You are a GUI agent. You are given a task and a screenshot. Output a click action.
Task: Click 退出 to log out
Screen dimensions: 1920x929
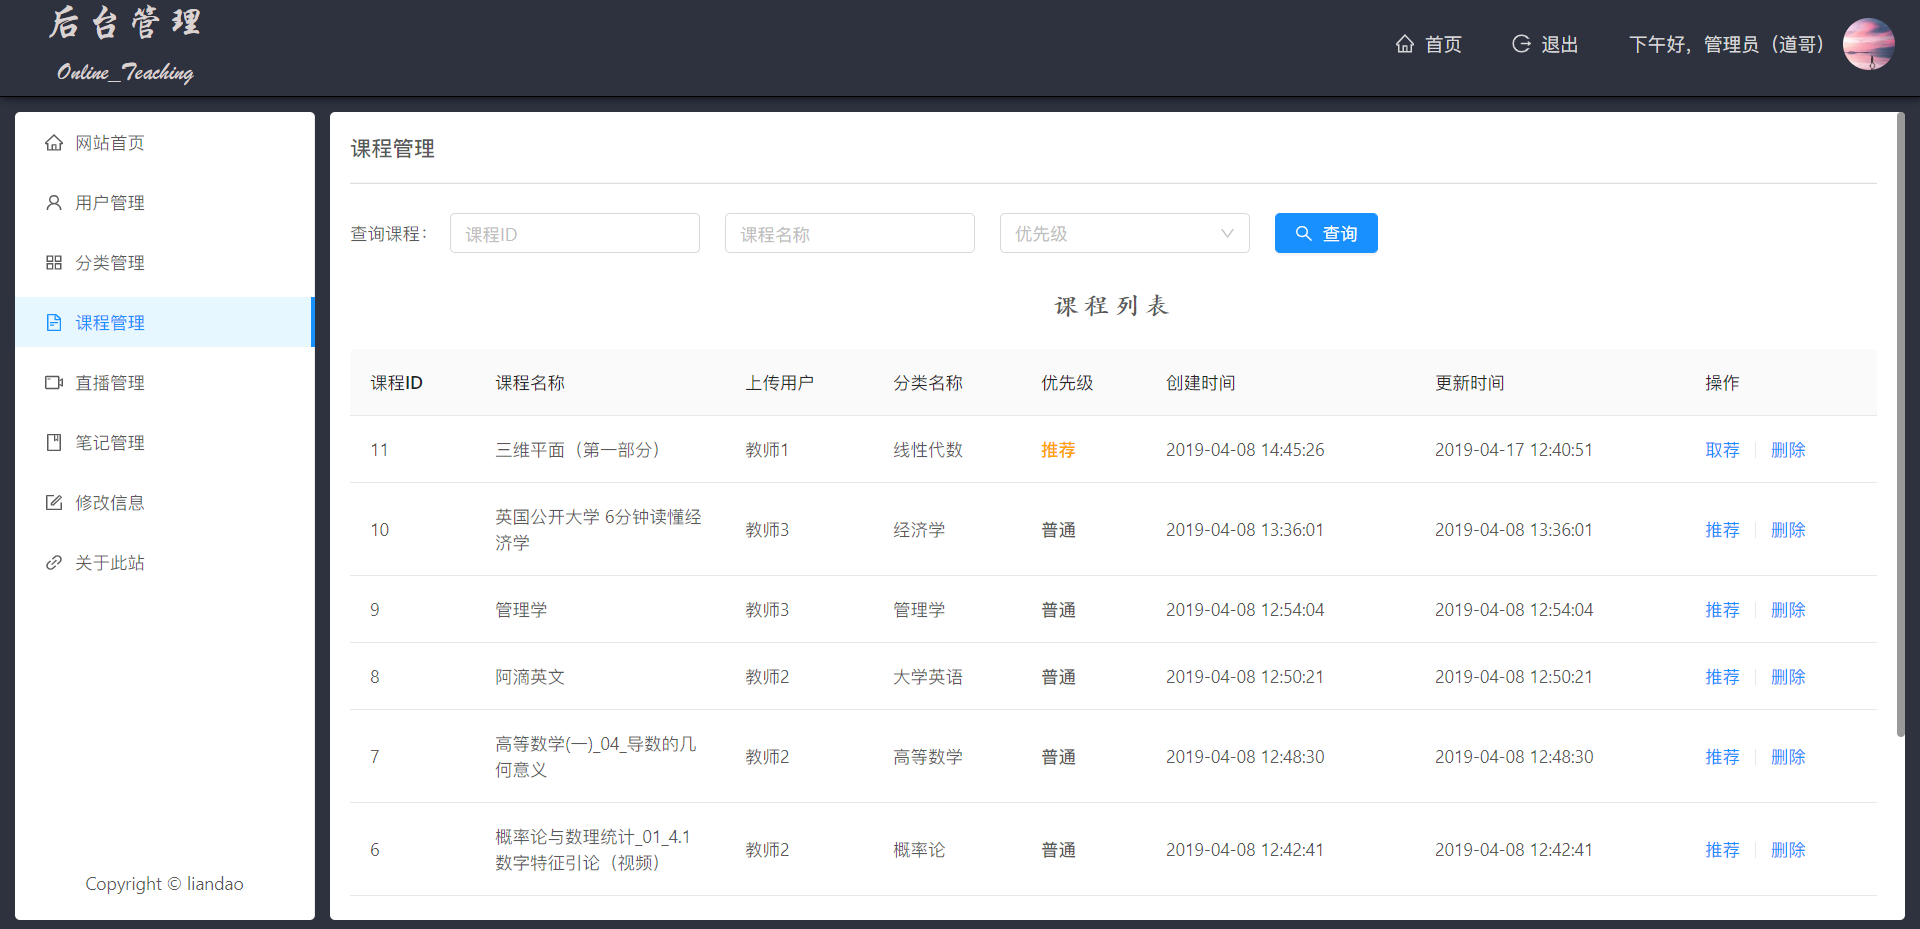click(1545, 44)
